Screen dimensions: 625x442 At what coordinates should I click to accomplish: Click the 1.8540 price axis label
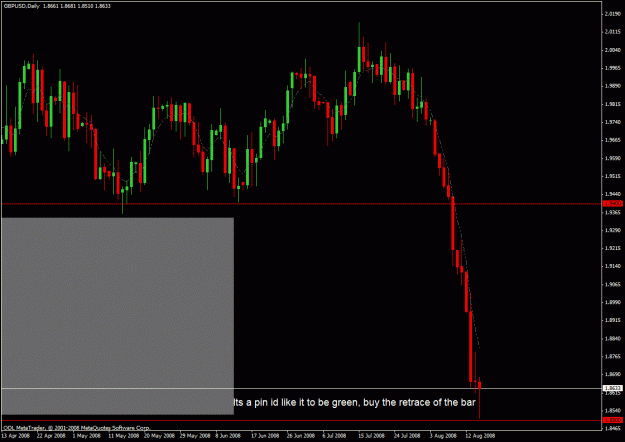coord(611,411)
